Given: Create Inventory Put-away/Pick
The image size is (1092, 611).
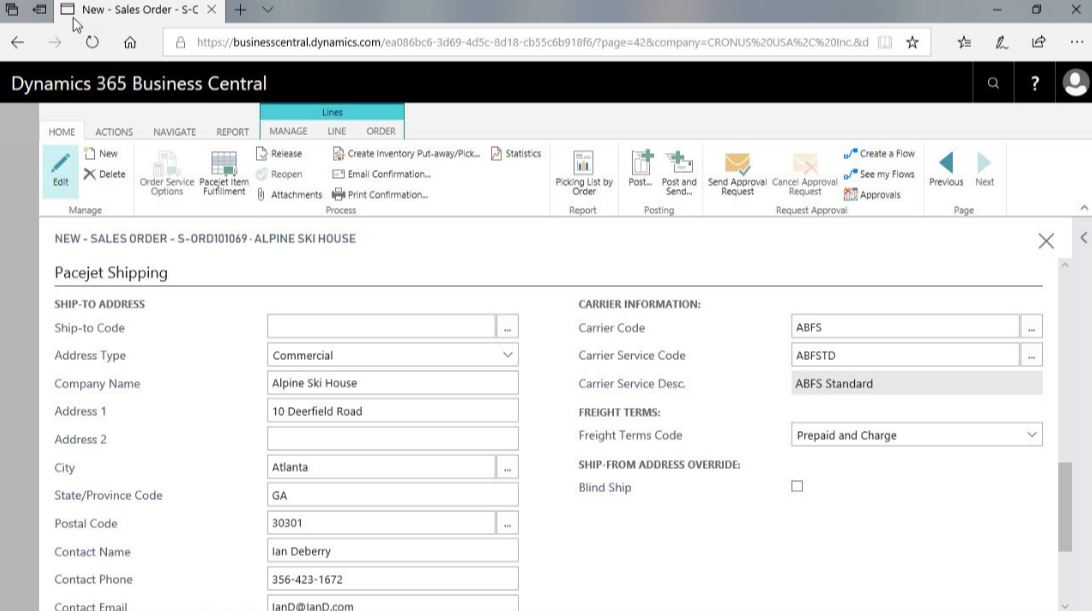Looking at the screenshot, I should pos(406,153).
